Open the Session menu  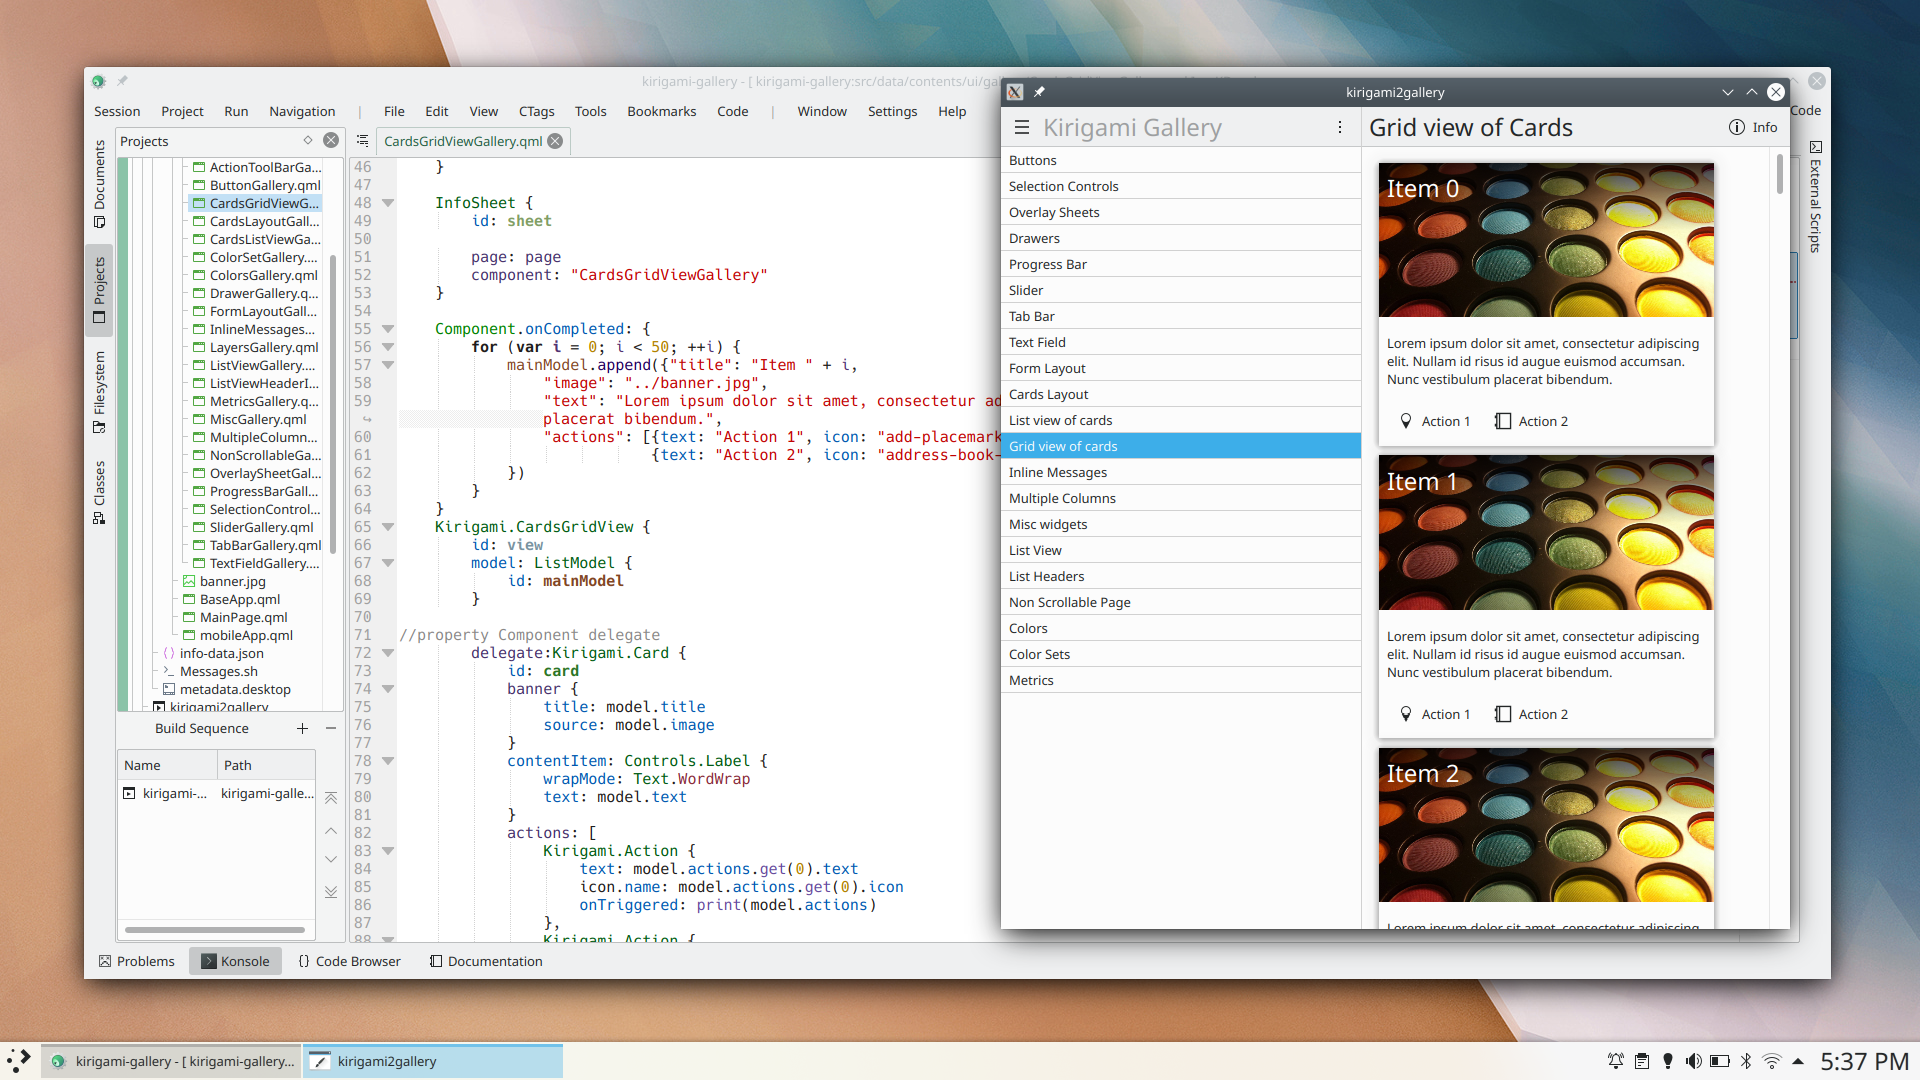(x=117, y=111)
